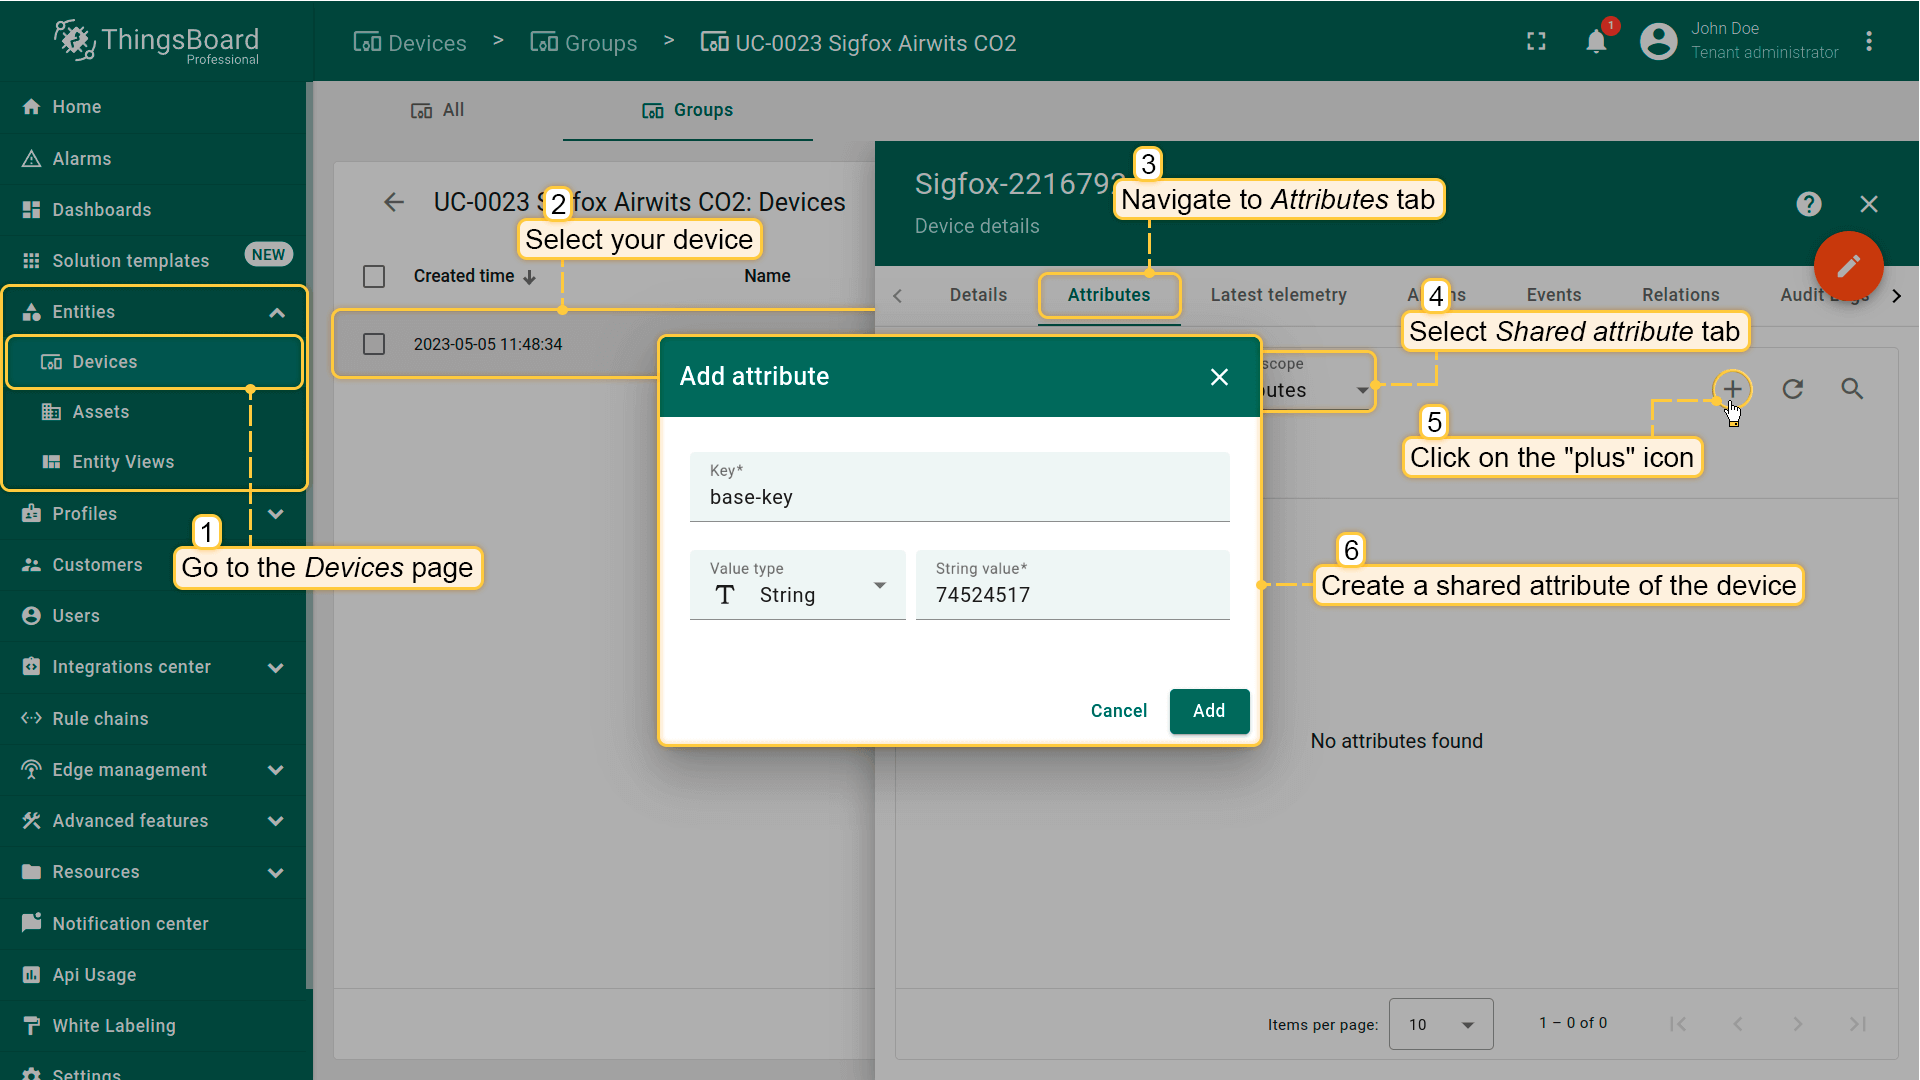Check the select-all devices checkbox
Image resolution: width=1920 pixels, height=1080 pixels.
(x=374, y=276)
